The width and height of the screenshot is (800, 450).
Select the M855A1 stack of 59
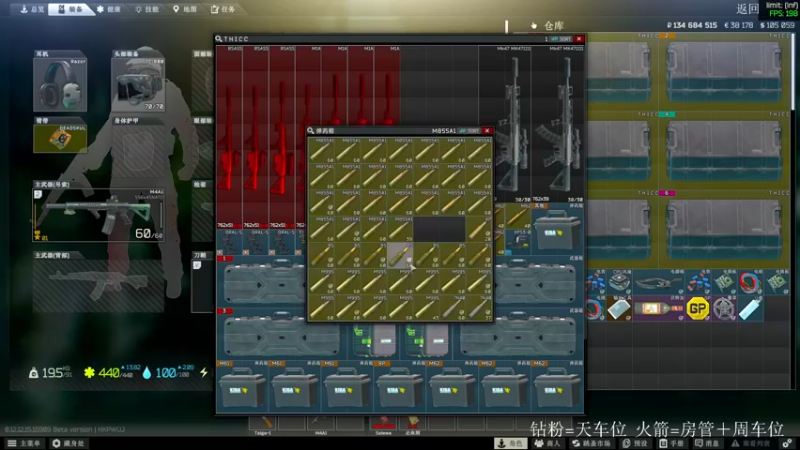pyautogui.click(x=400, y=229)
